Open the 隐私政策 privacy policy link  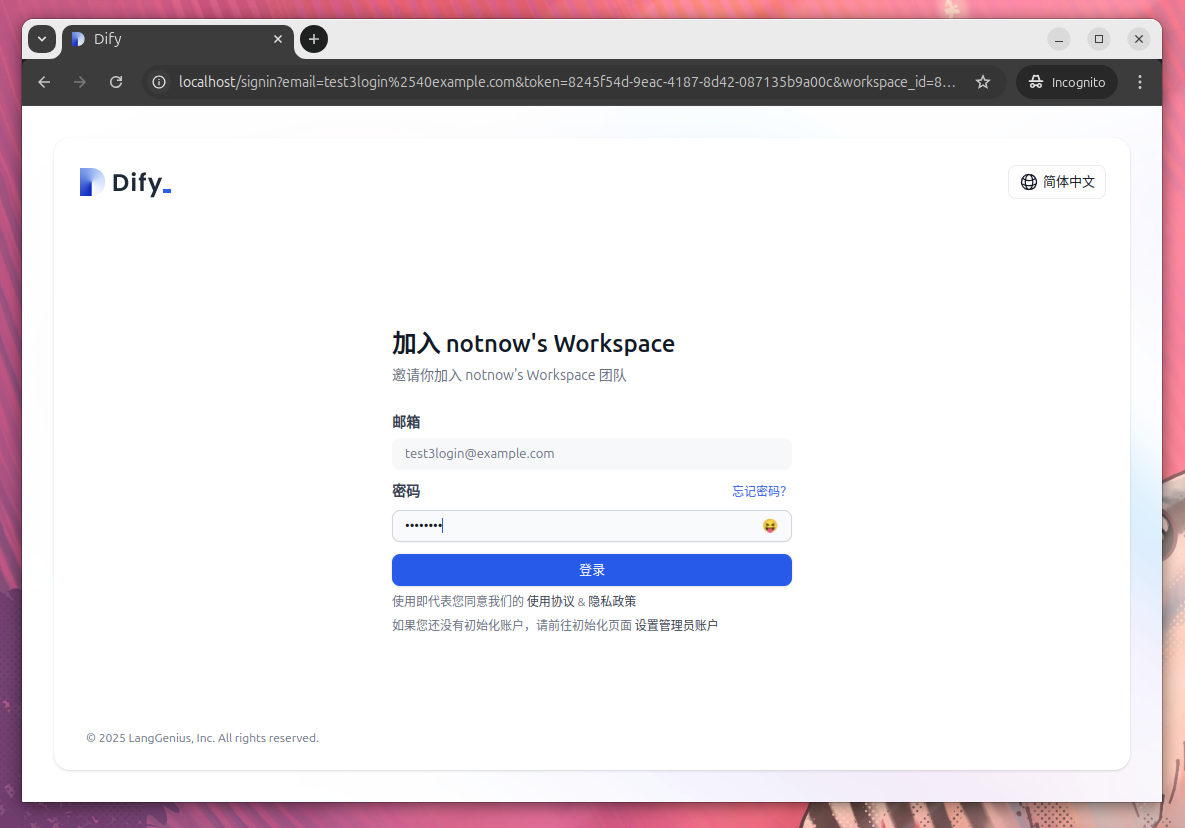(x=612, y=601)
